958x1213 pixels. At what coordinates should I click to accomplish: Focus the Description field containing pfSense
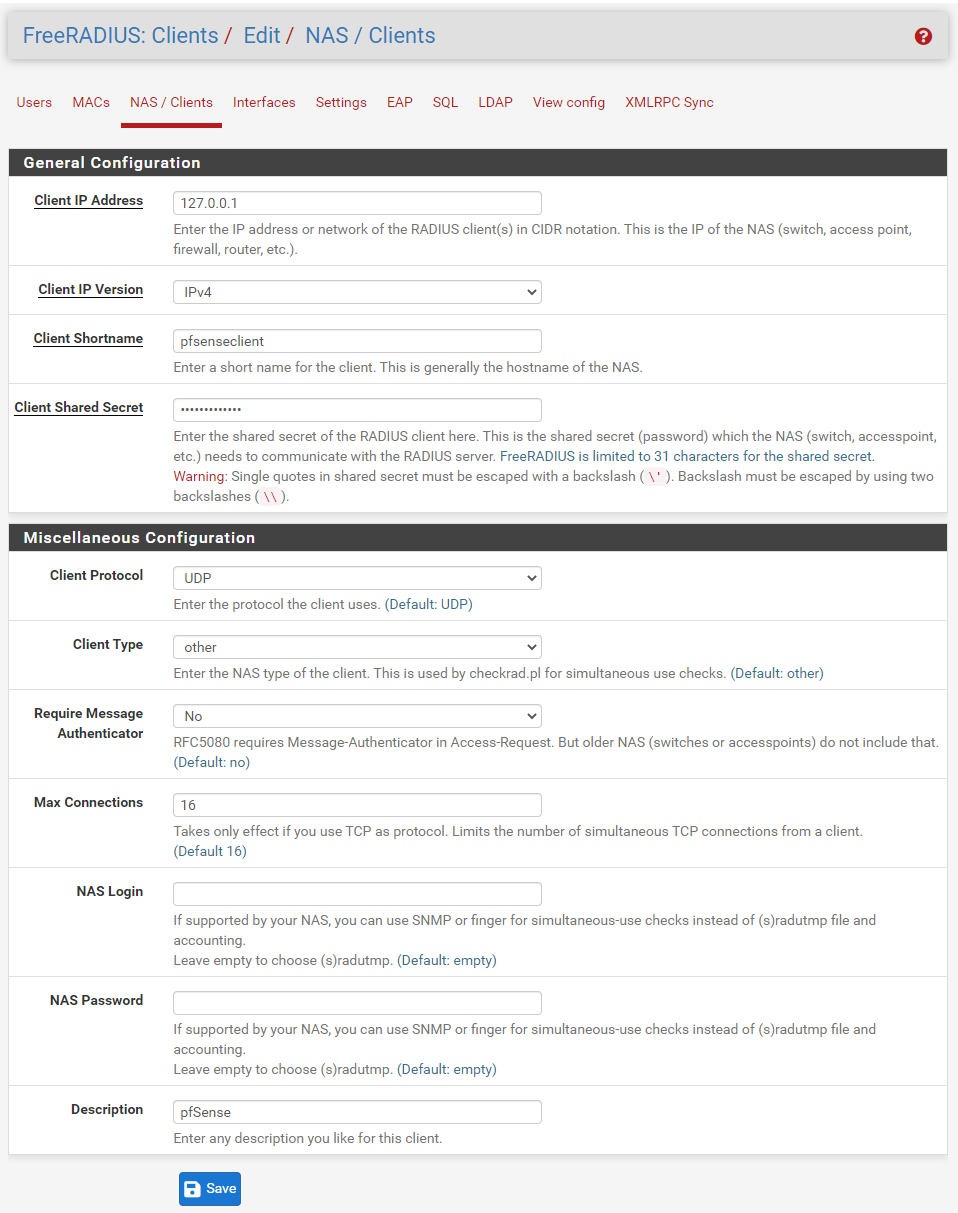click(357, 1112)
